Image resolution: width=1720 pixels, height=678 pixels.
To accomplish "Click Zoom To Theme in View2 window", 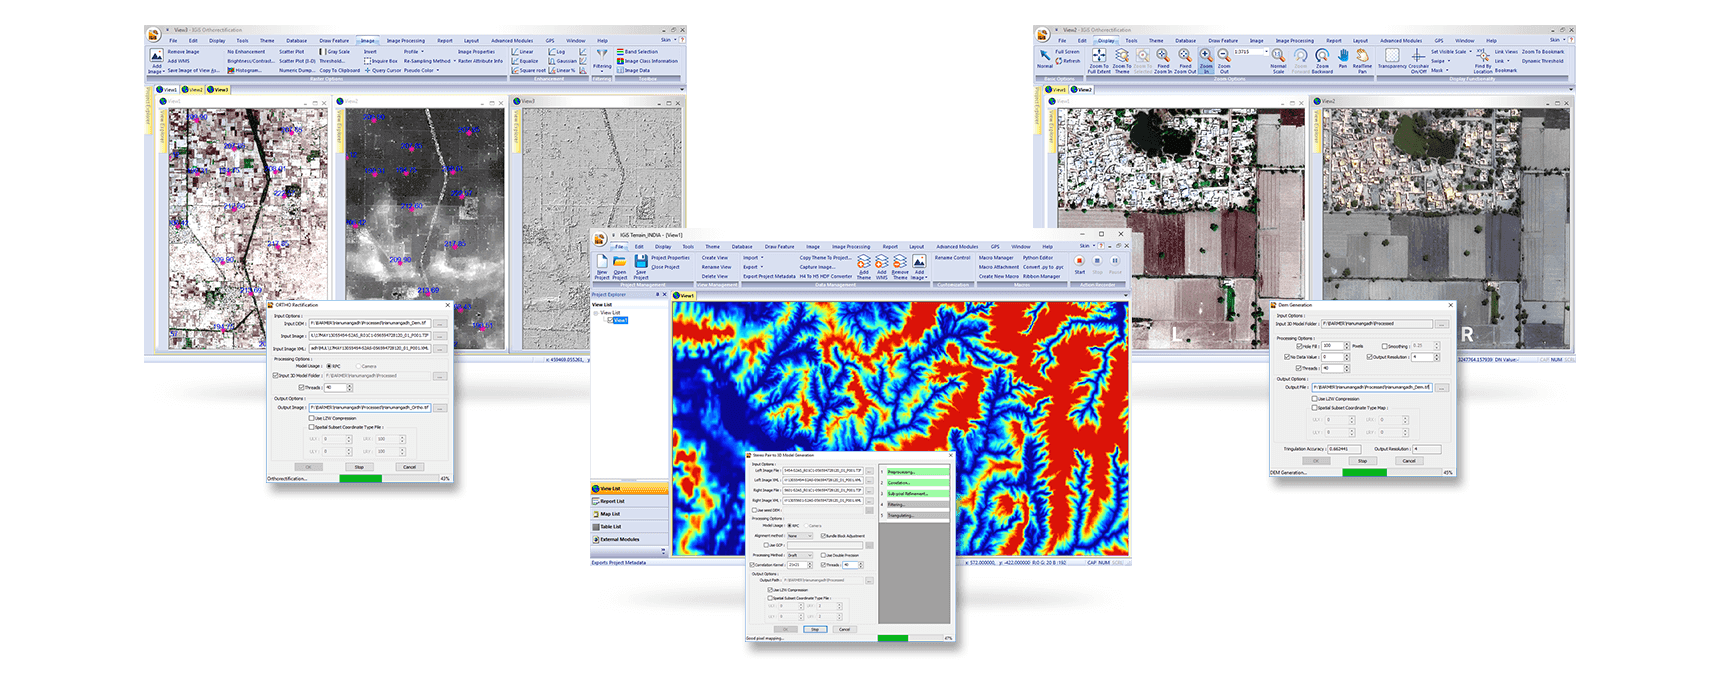I will [x=1122, y=61].
